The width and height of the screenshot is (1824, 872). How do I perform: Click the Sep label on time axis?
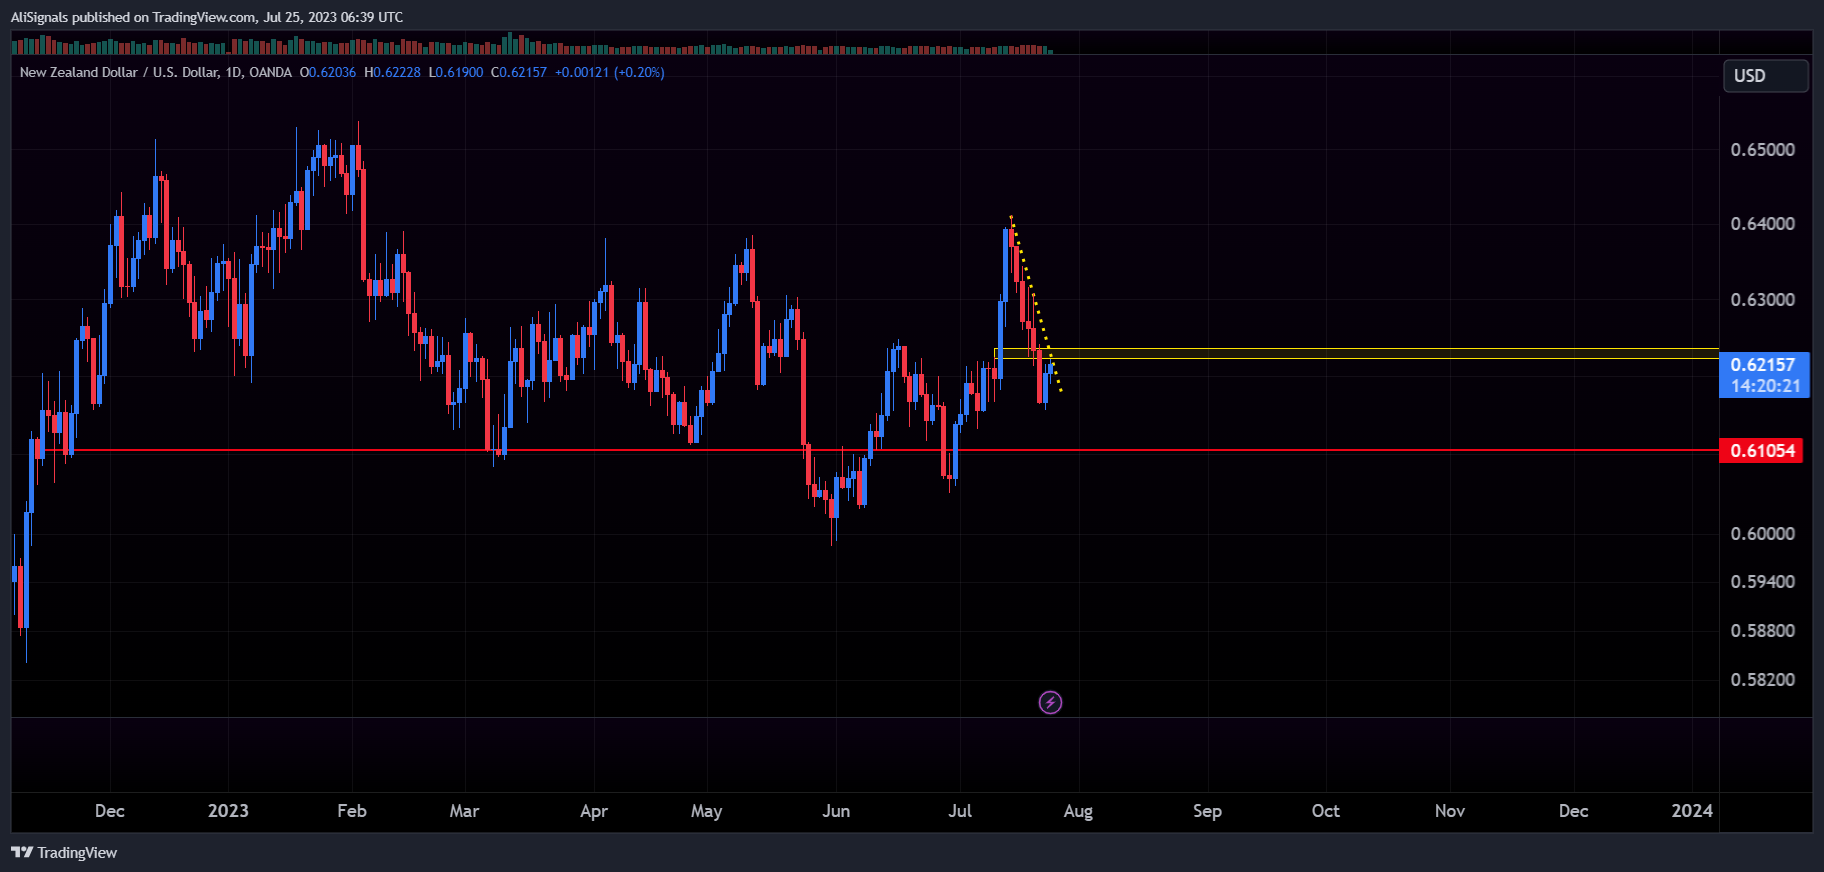tap(1207, 811)
